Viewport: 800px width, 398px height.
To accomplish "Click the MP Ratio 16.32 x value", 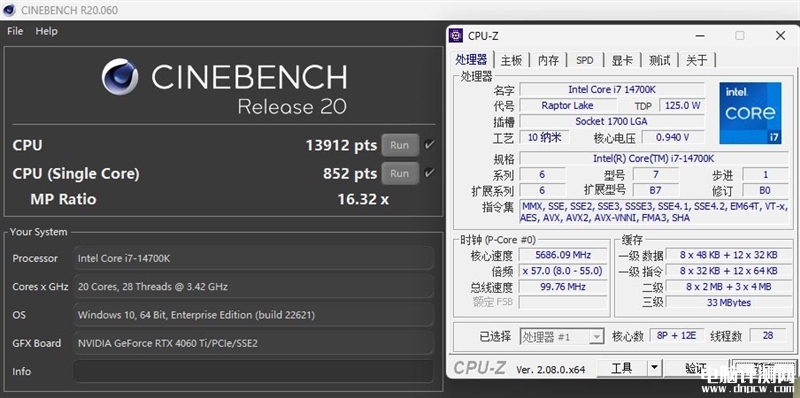I will point(363,199).
